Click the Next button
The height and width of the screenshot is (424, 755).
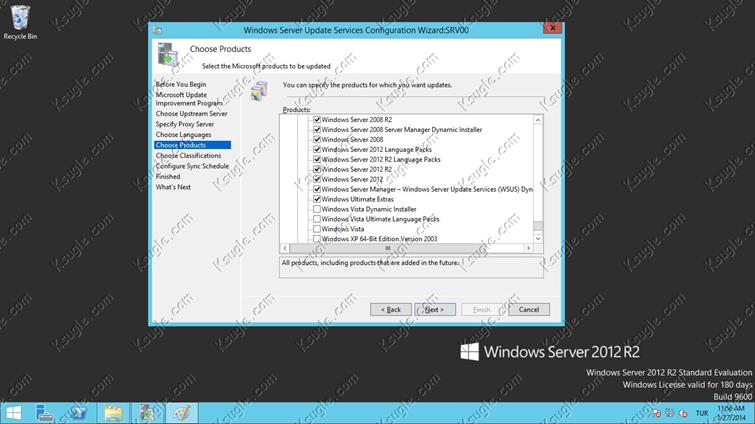[x=435, y=309]
